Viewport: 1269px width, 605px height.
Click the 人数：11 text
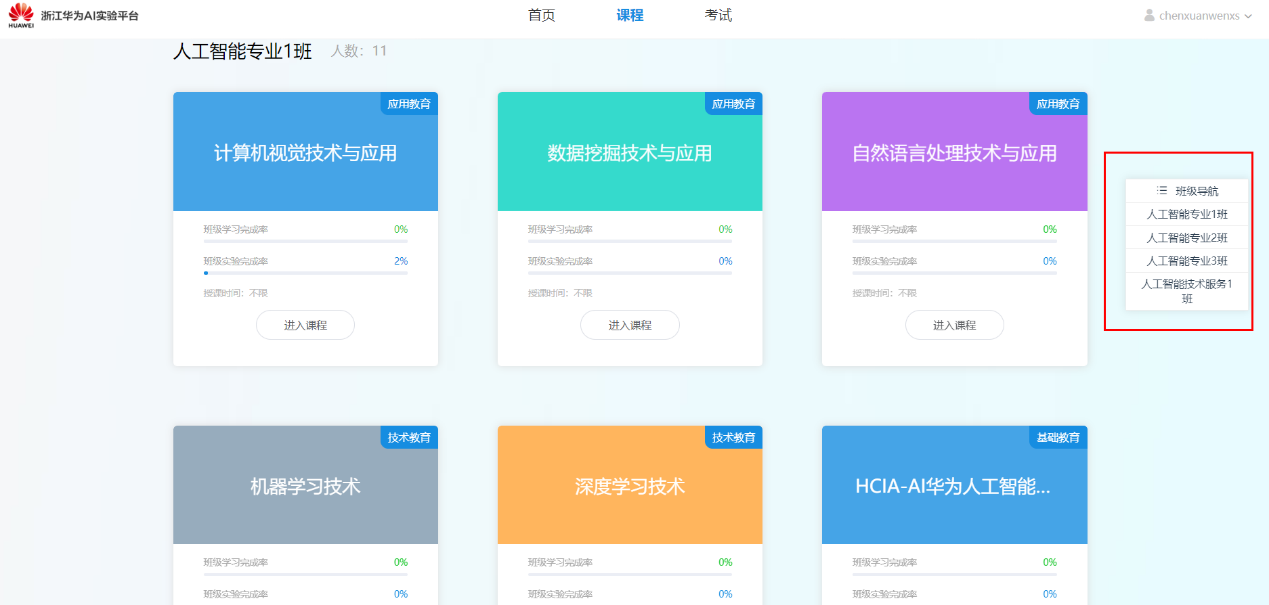[359, 51]
